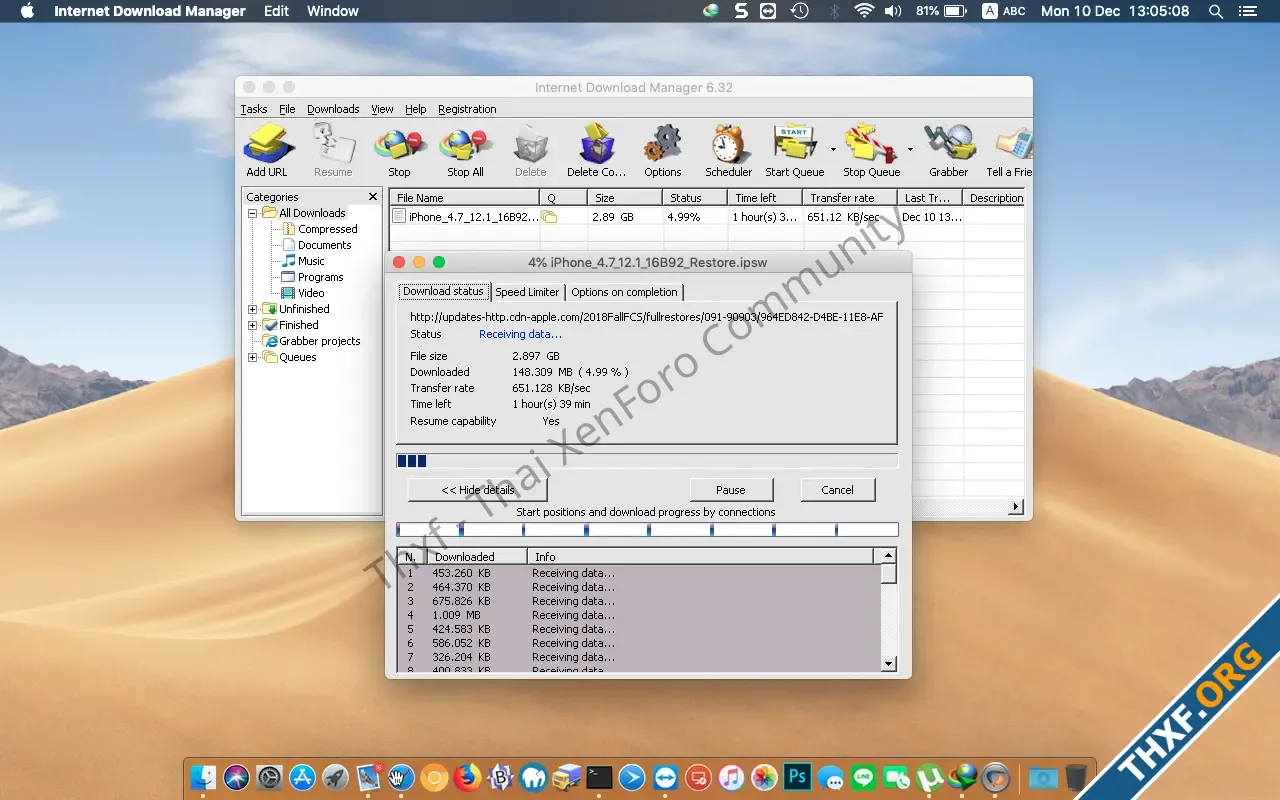
Task: Open the Stop Queue dropdown arrow
Action: coord(910,149)
